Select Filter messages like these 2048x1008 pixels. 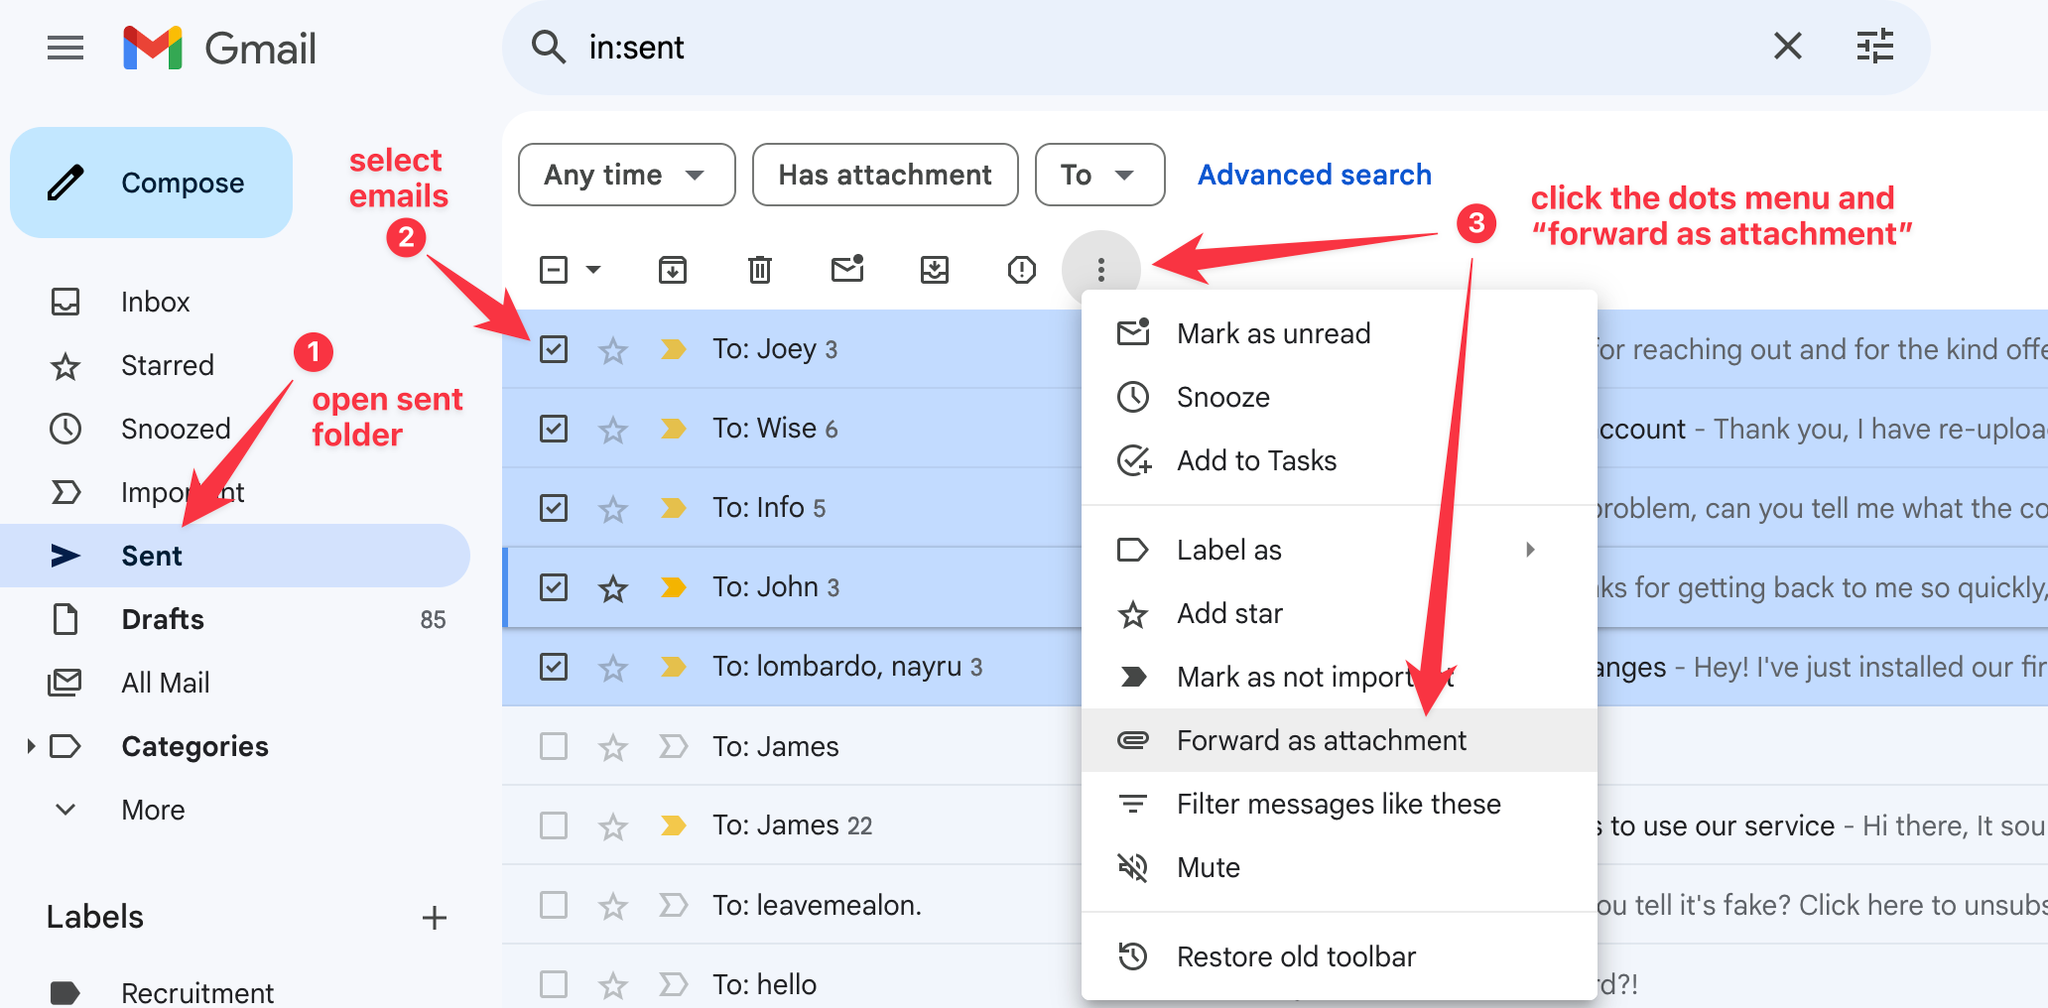(1338, 804)
